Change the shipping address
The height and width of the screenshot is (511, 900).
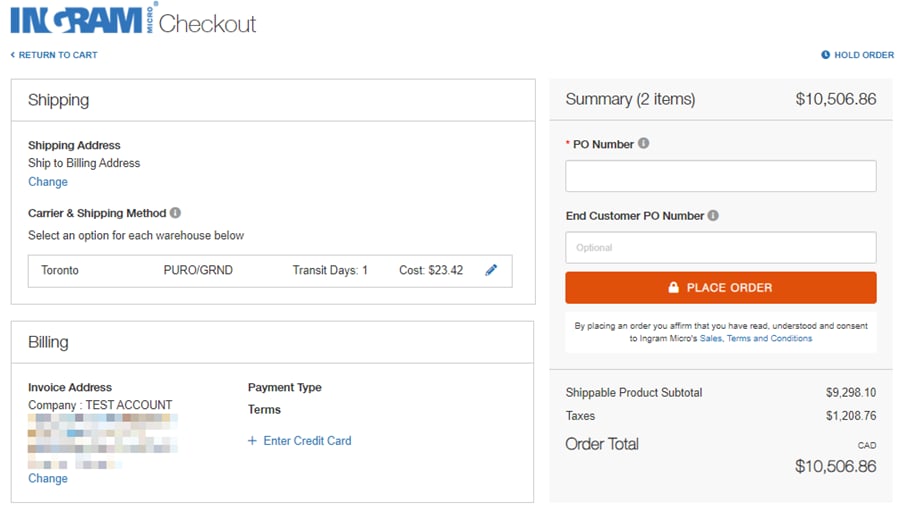48,182
